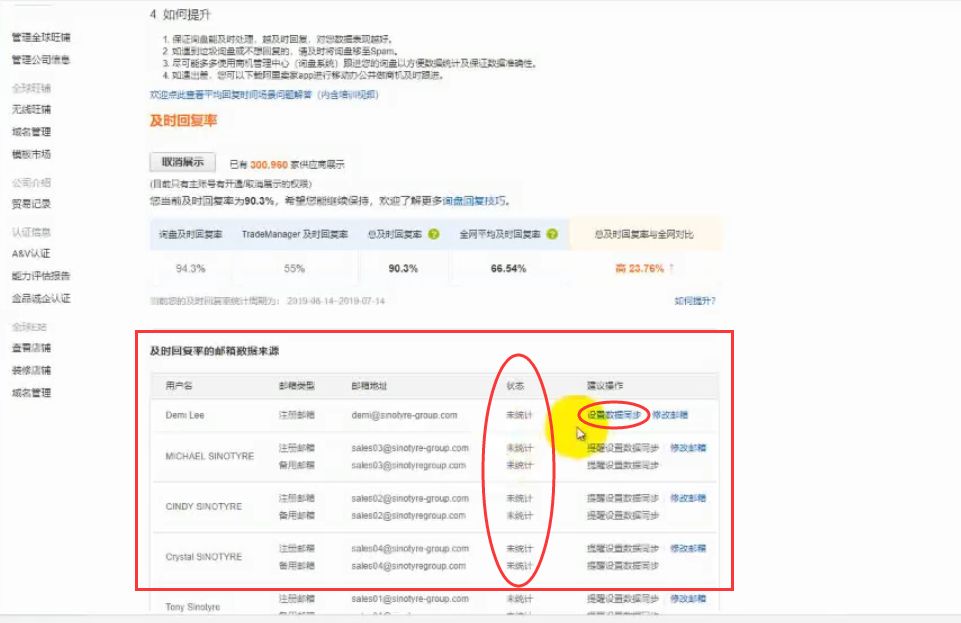Click the CINDY SINOTYRE user name

point(203,507)
